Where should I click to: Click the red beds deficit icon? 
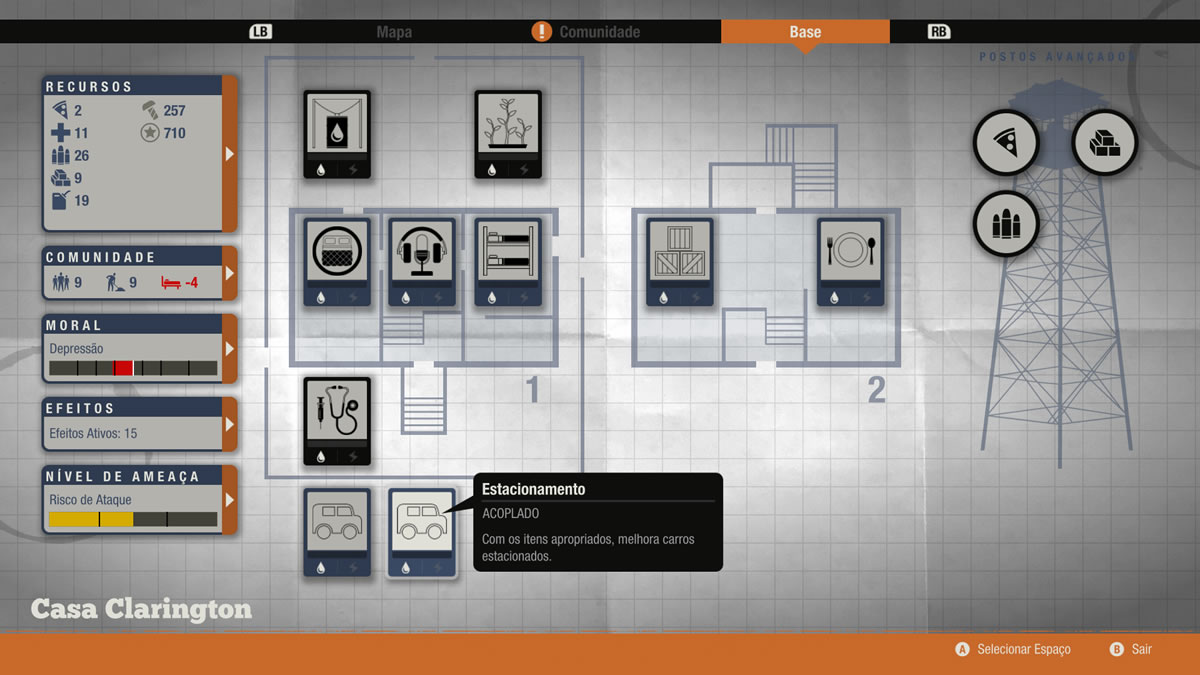[170, 283]
